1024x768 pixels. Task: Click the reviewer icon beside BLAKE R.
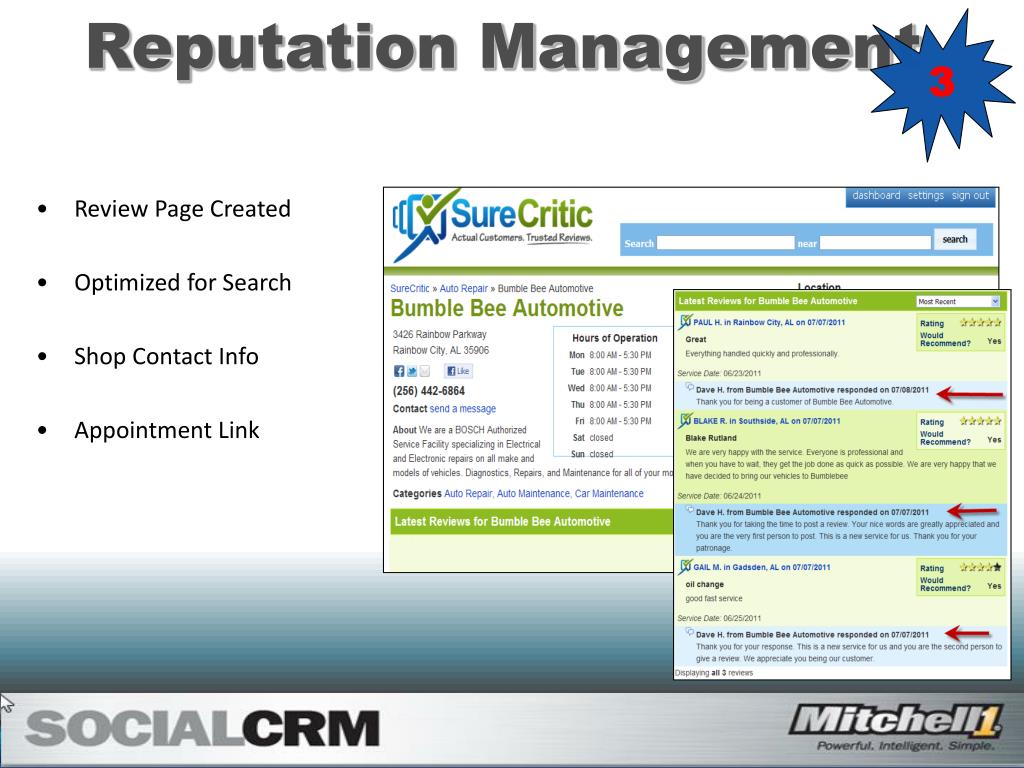(x=685, y=421)
